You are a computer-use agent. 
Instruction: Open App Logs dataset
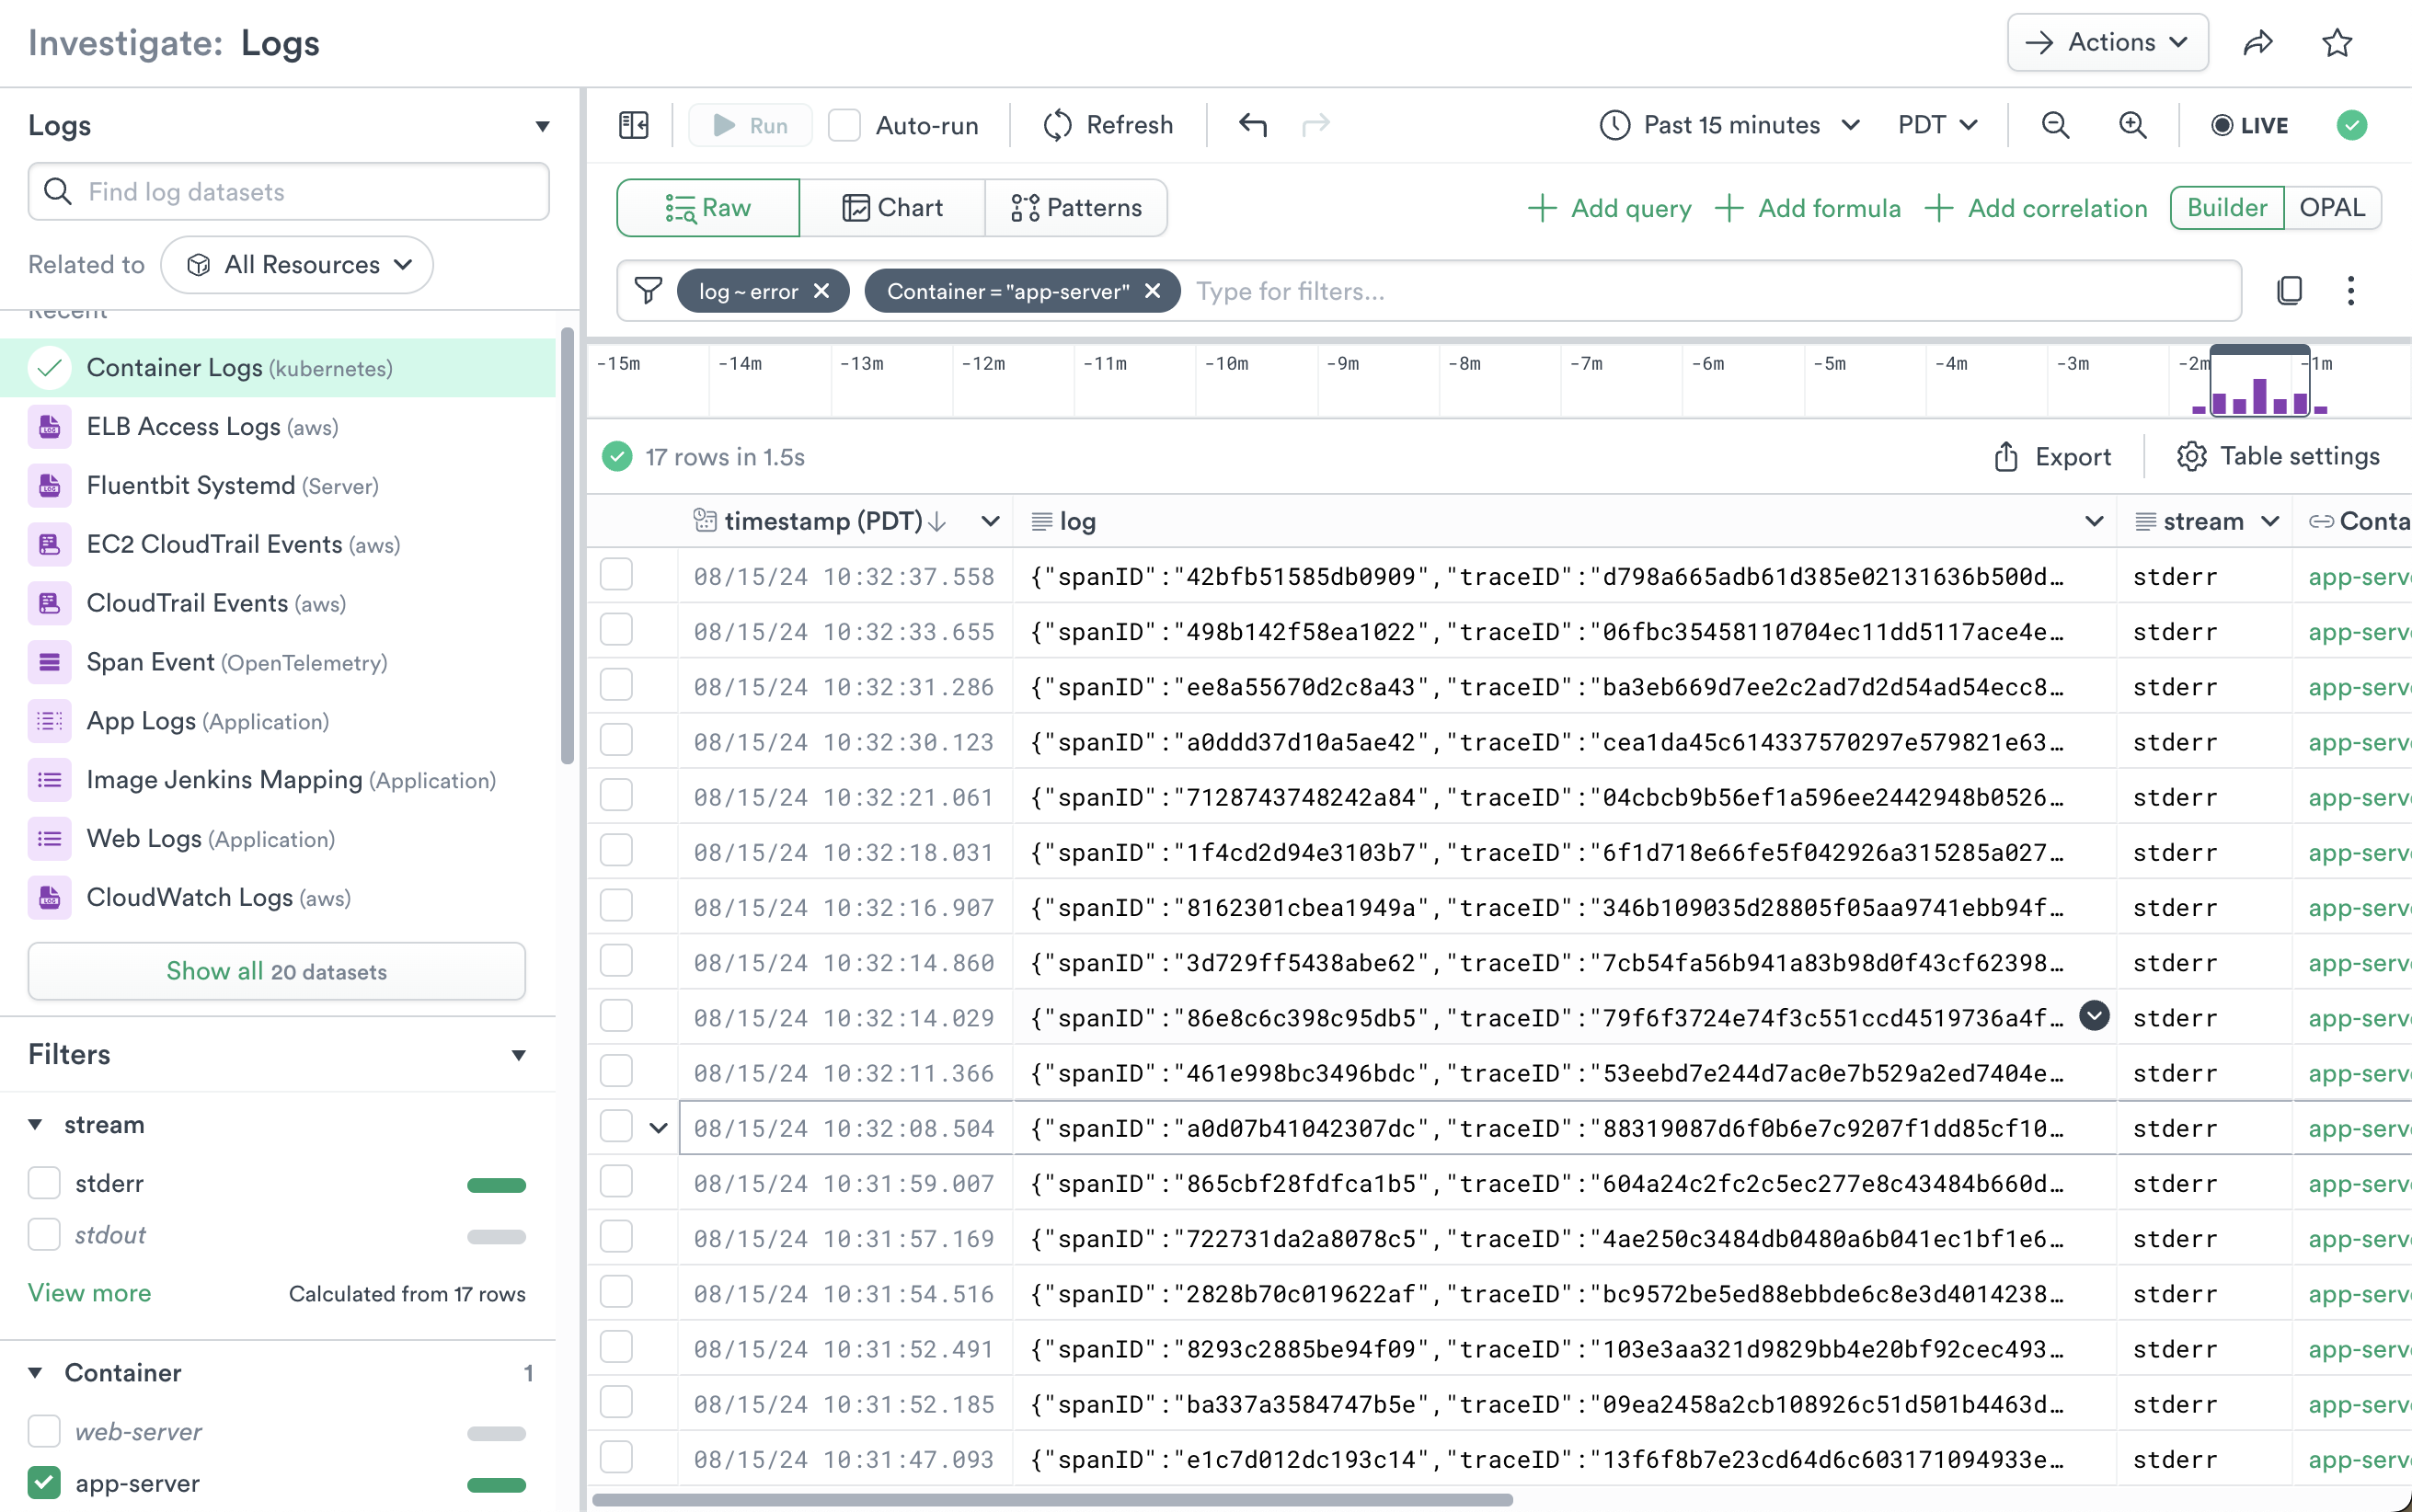tap(278, 722)
